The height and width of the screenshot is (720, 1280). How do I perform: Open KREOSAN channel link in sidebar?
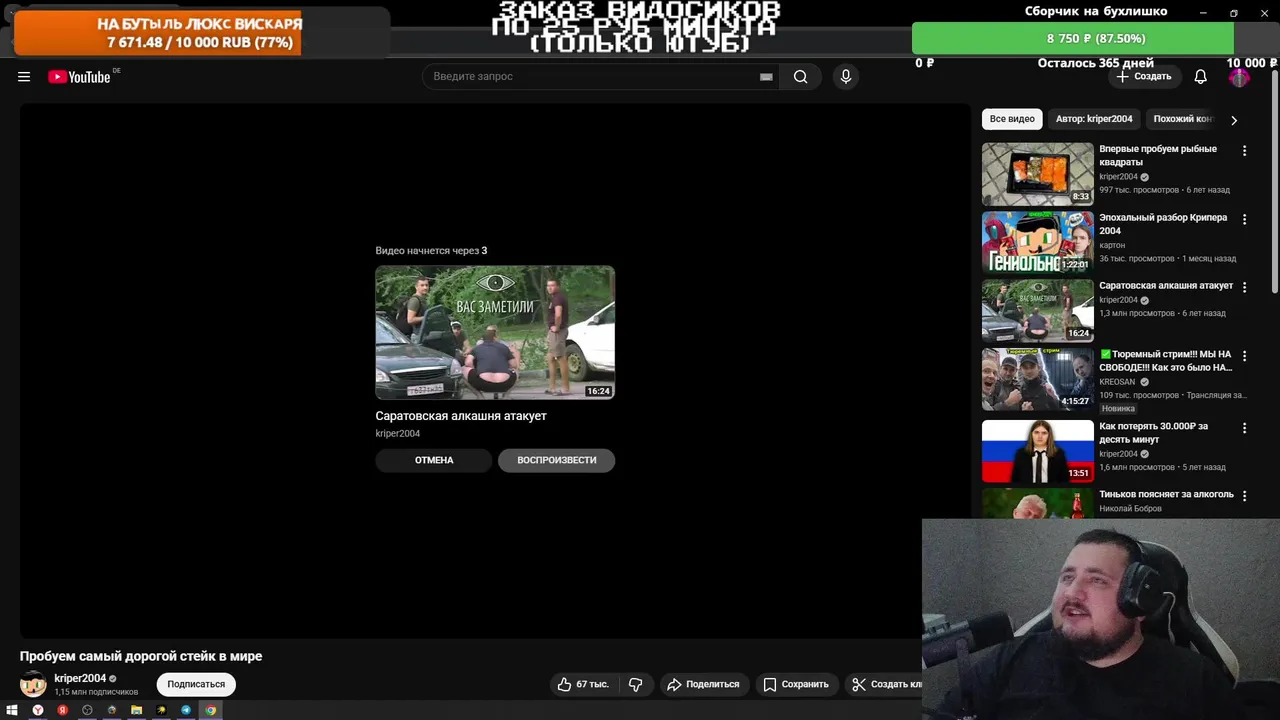coord(1117,382)
